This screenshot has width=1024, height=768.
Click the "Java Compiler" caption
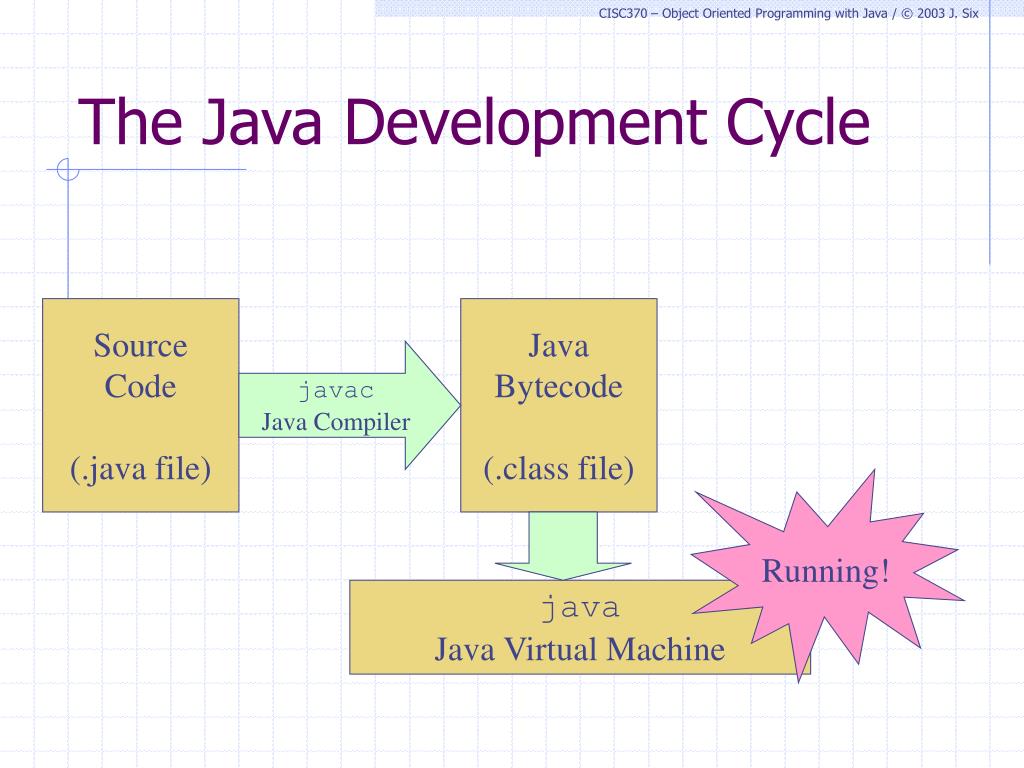336,422
